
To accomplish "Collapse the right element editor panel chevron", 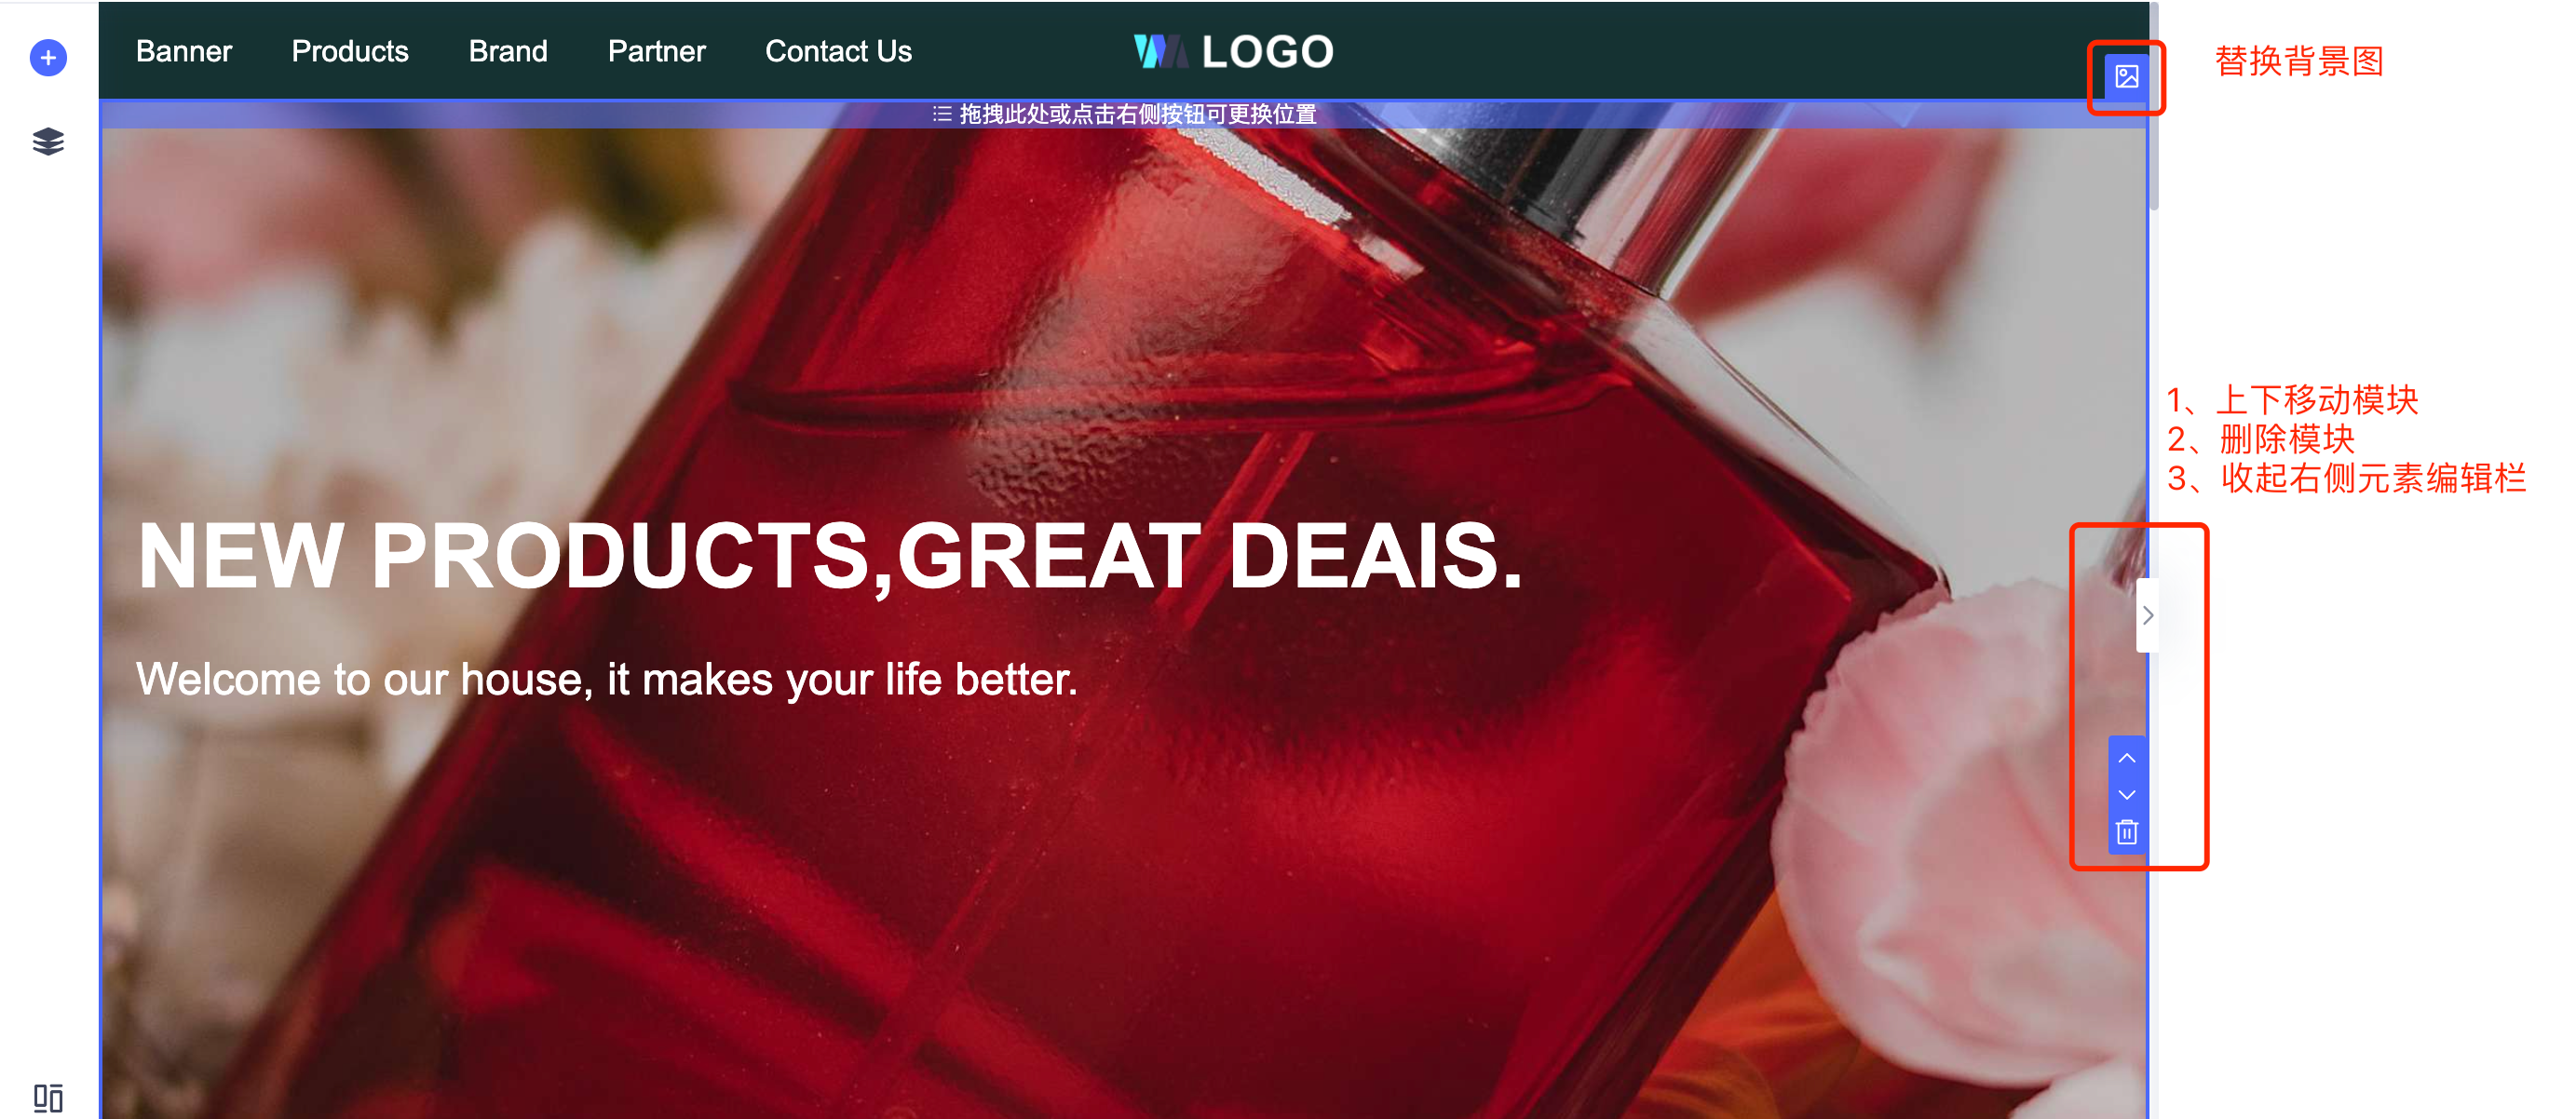I will pos(2147,615).
